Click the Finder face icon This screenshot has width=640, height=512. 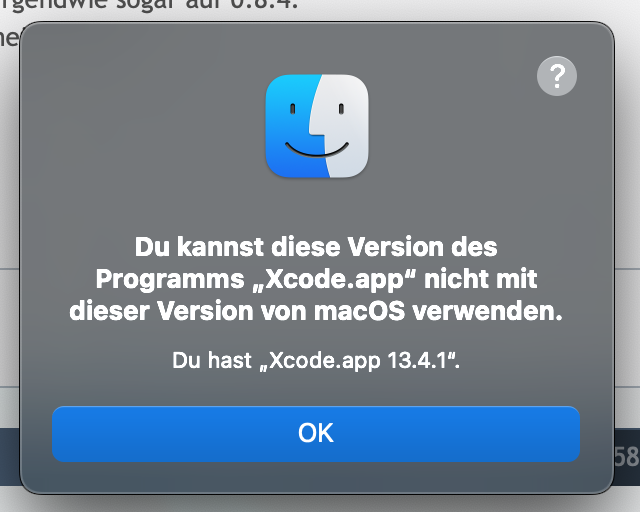(x=317, y=126)
